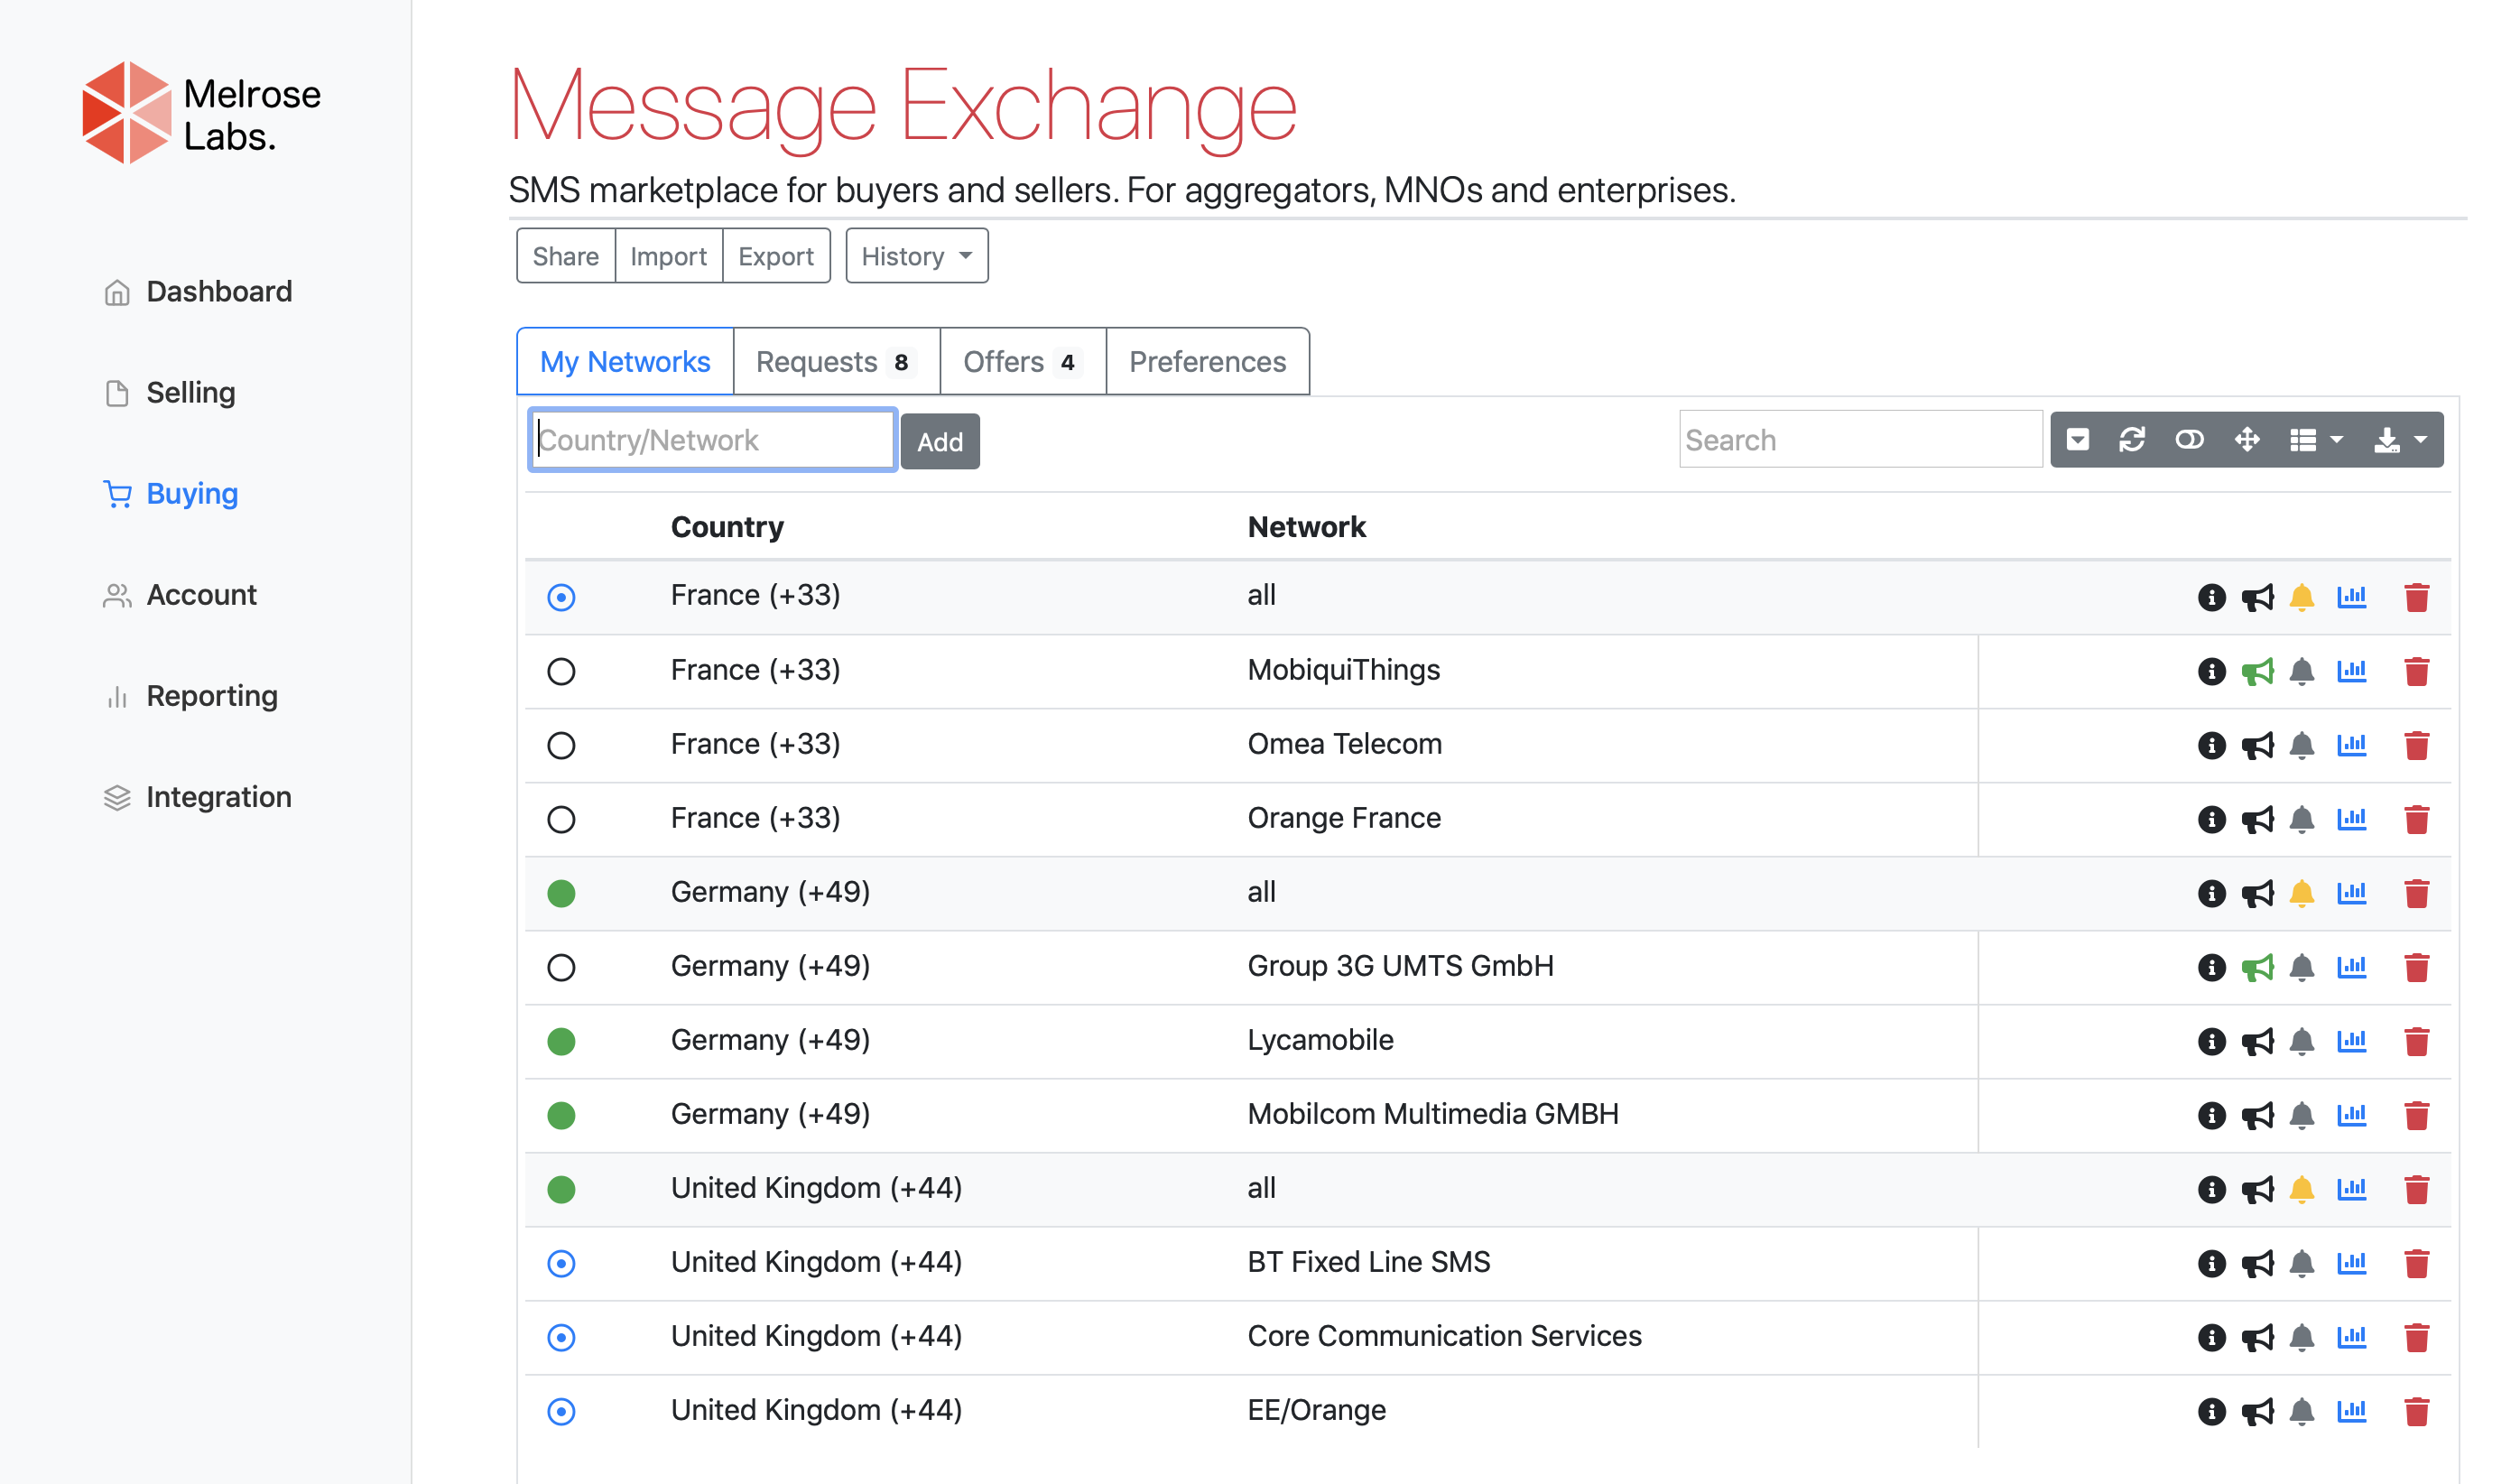Select the Group 3G UMTS GmbH radio button
This screenshot has height=1484, width=2520.
coord(561,967)
